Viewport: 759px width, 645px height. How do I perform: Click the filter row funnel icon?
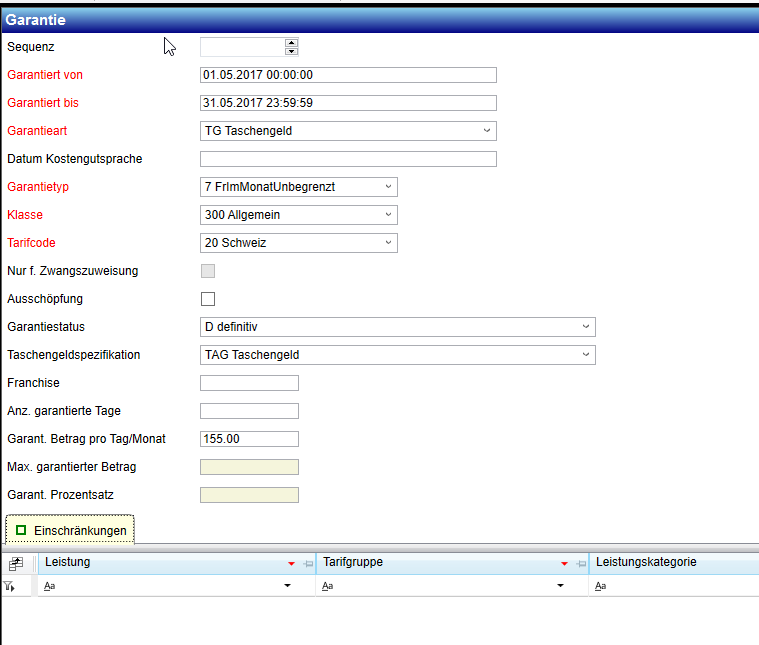(9, 586)
